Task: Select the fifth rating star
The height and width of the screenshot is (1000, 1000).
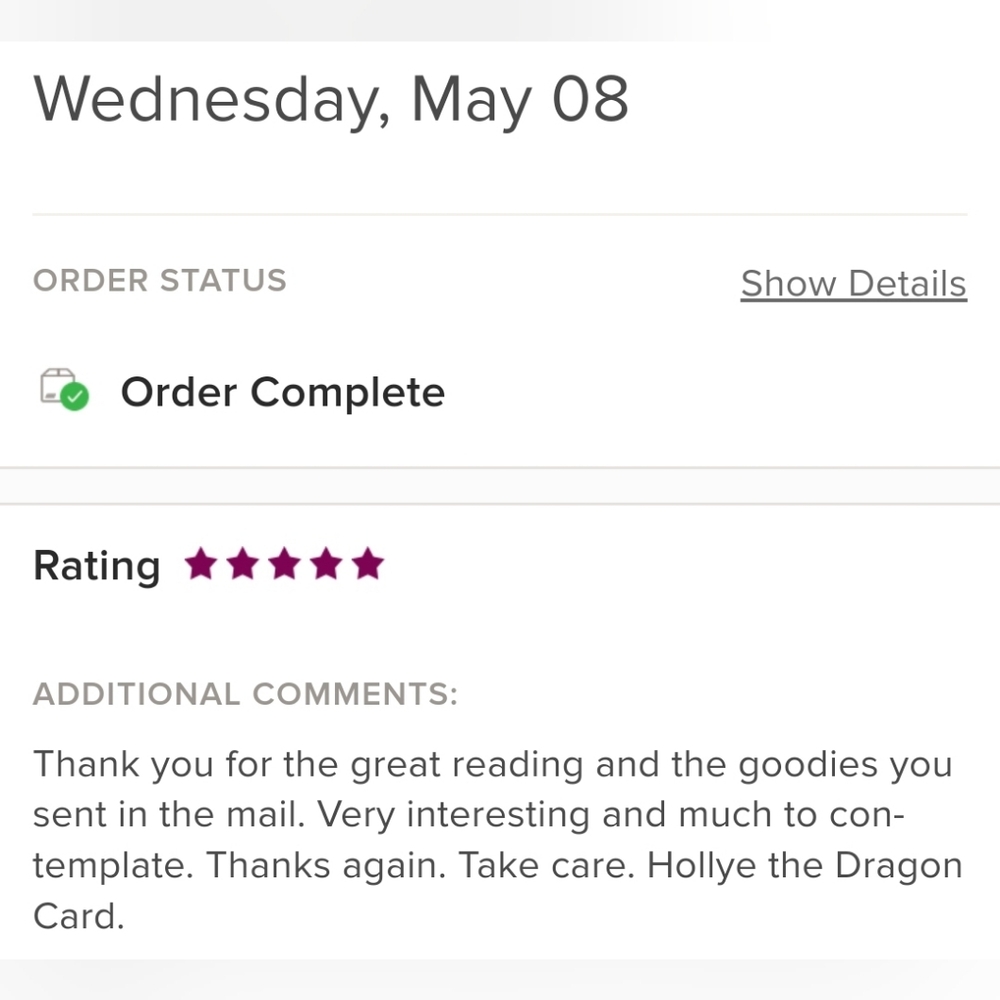Action: tap(368, 565)
